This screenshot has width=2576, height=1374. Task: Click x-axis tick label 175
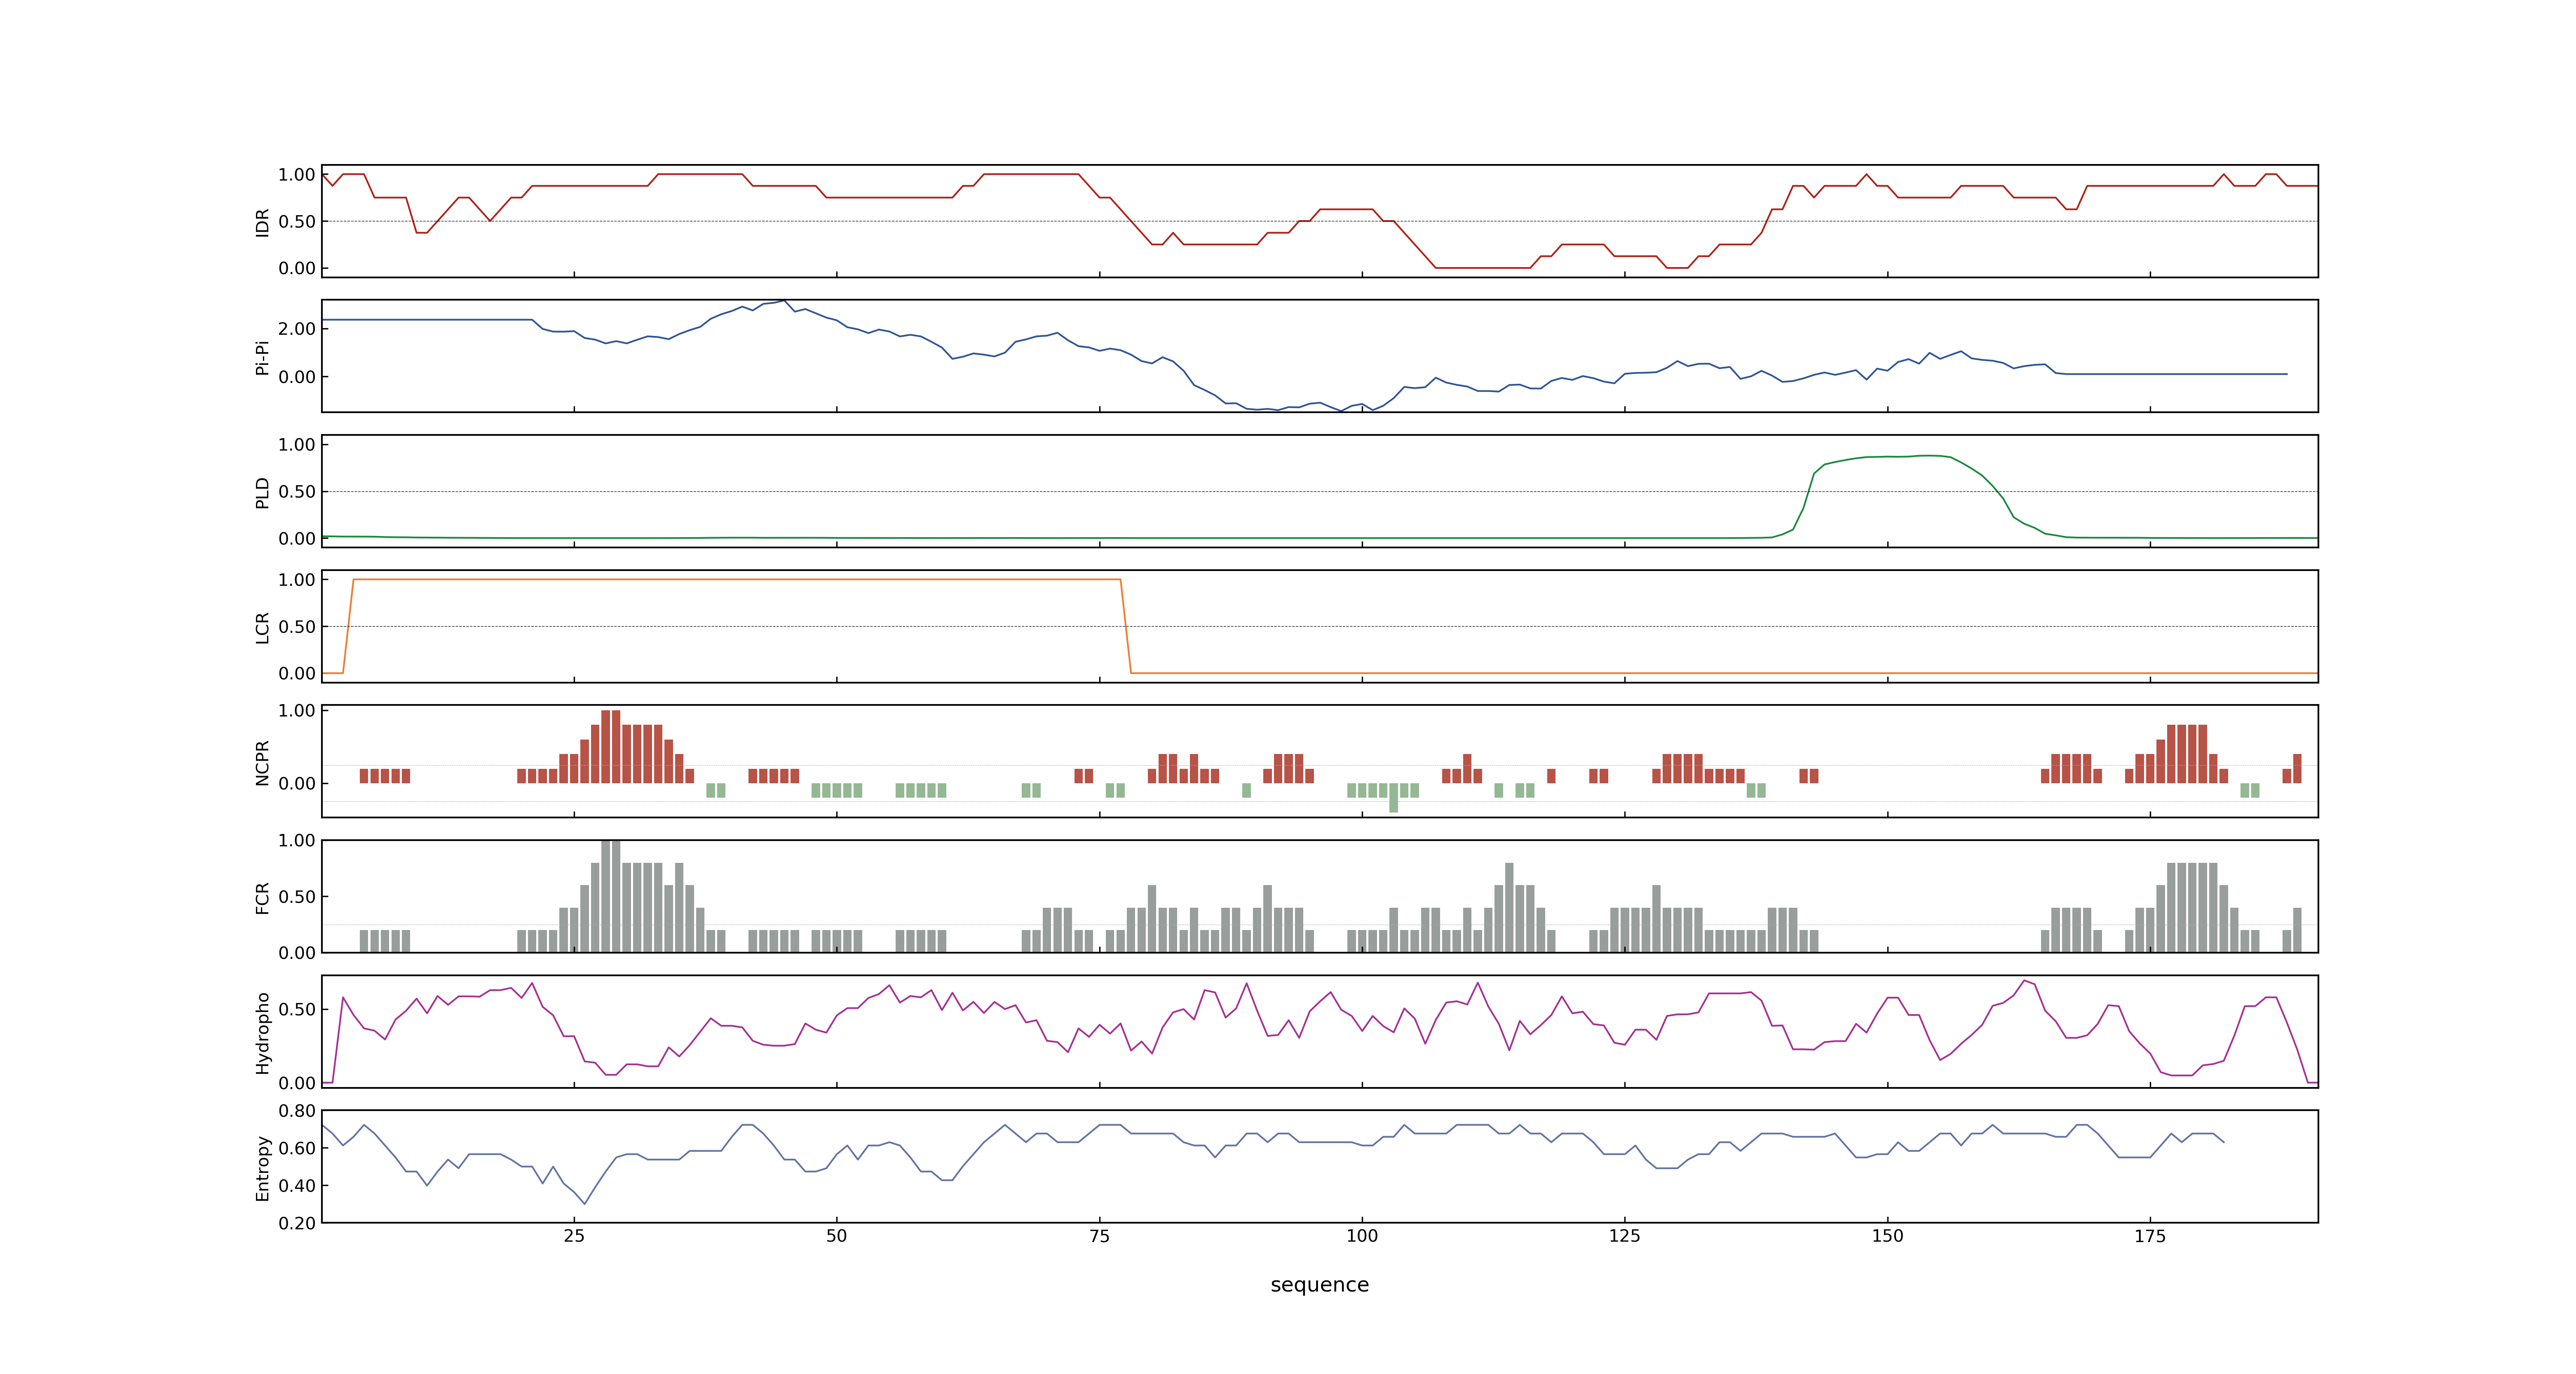click(2150, 1236)
